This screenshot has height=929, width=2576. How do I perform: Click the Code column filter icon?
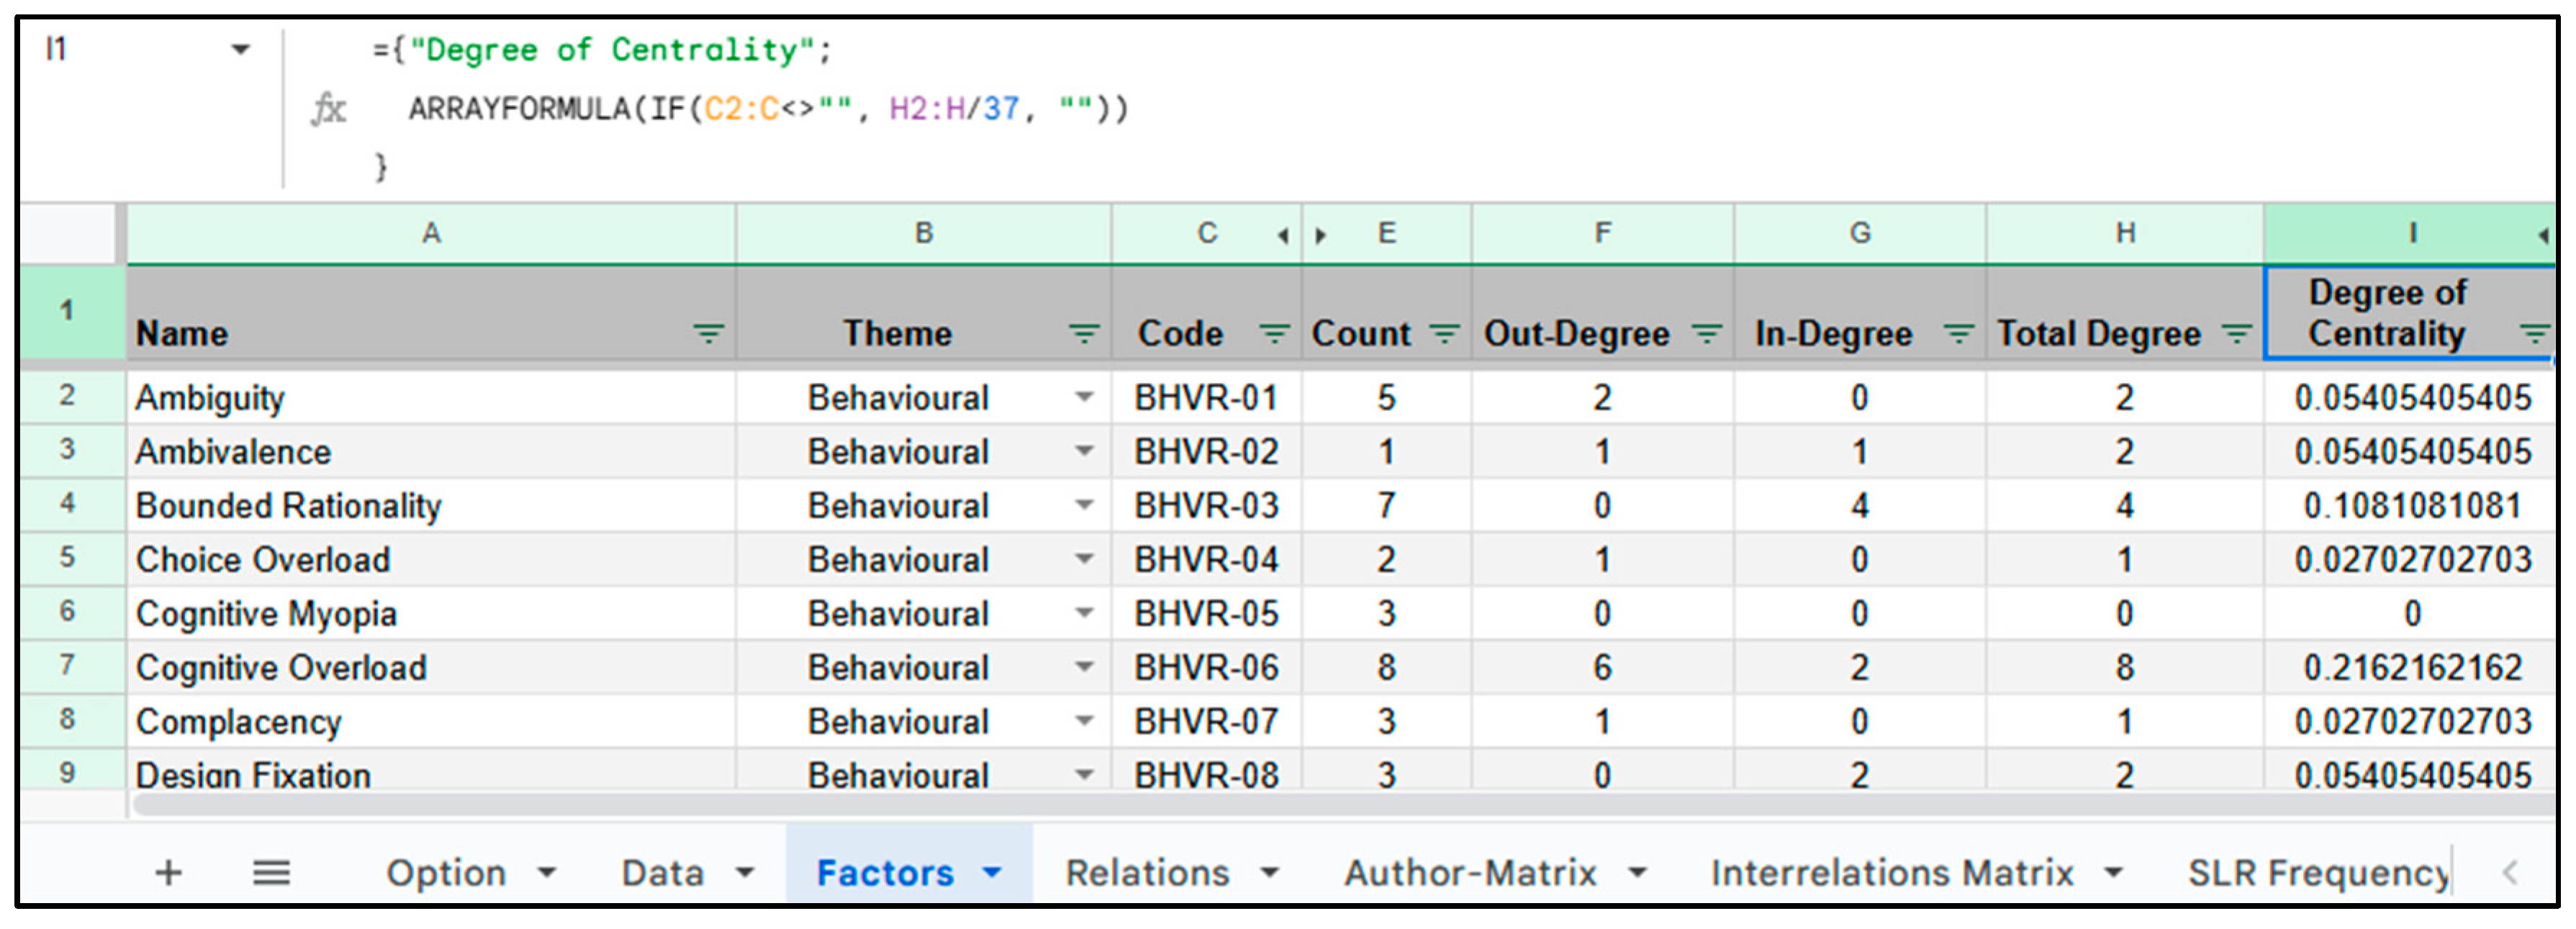[x=1273, y=334]
